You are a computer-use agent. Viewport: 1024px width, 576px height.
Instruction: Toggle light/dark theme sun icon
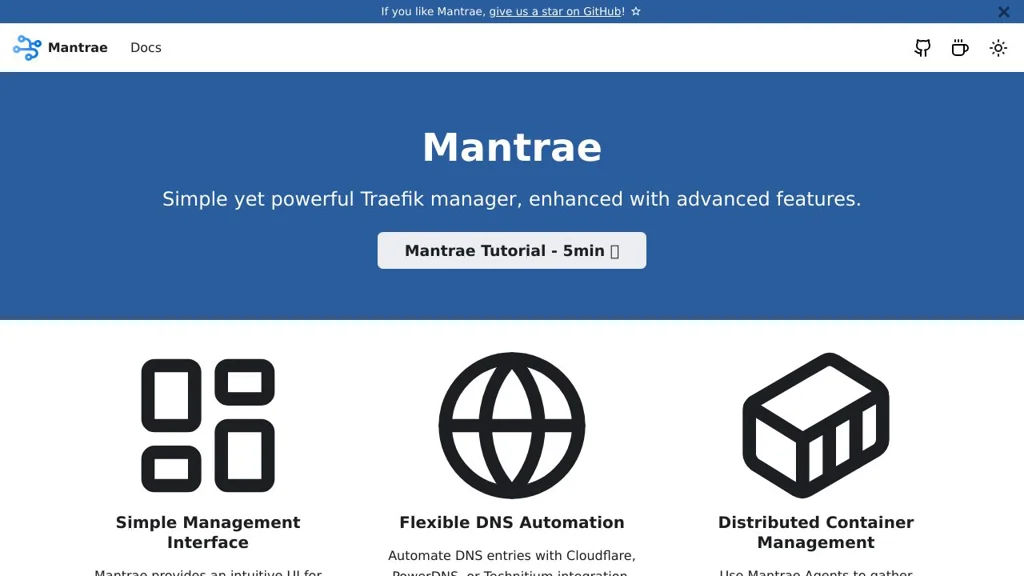998,48
